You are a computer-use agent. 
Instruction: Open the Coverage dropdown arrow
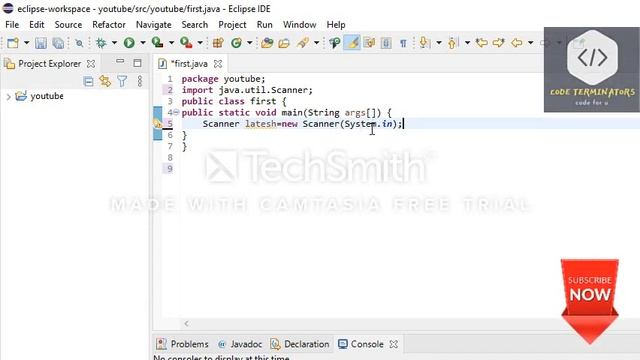(171, 43)
